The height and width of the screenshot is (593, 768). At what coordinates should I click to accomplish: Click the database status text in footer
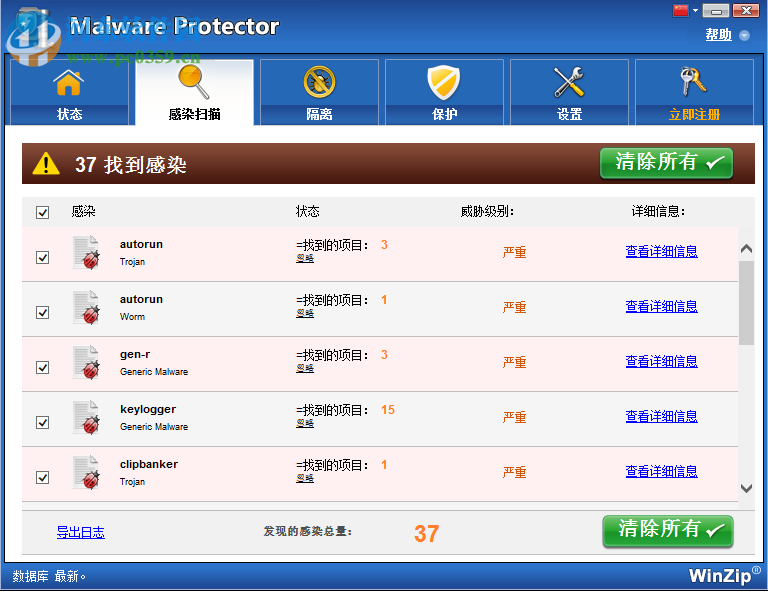coord(49,576)
